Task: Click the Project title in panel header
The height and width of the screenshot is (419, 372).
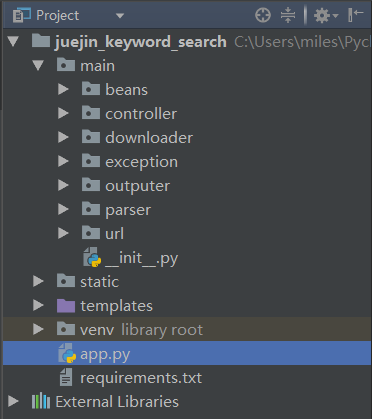Action: point(58,16)
